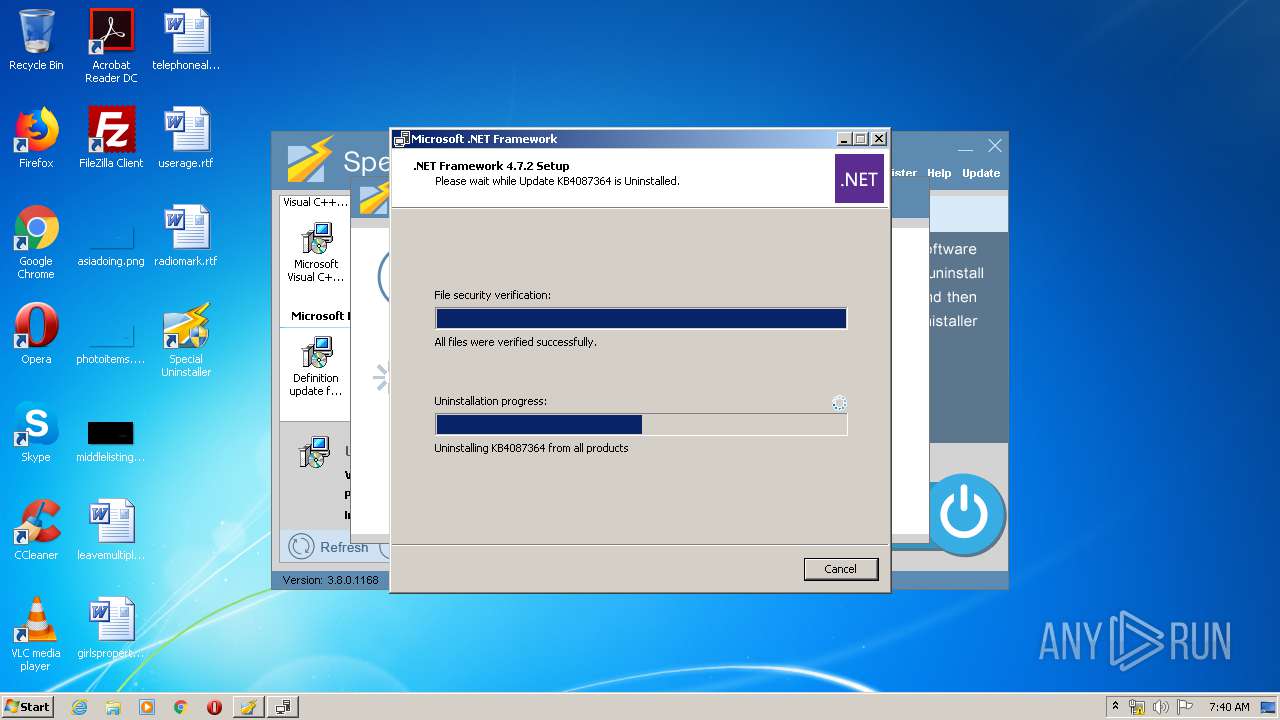Screen dimensions: 1280x720
Task: Open FileZilla Client shortcut
Action: (x=111, y=138)
